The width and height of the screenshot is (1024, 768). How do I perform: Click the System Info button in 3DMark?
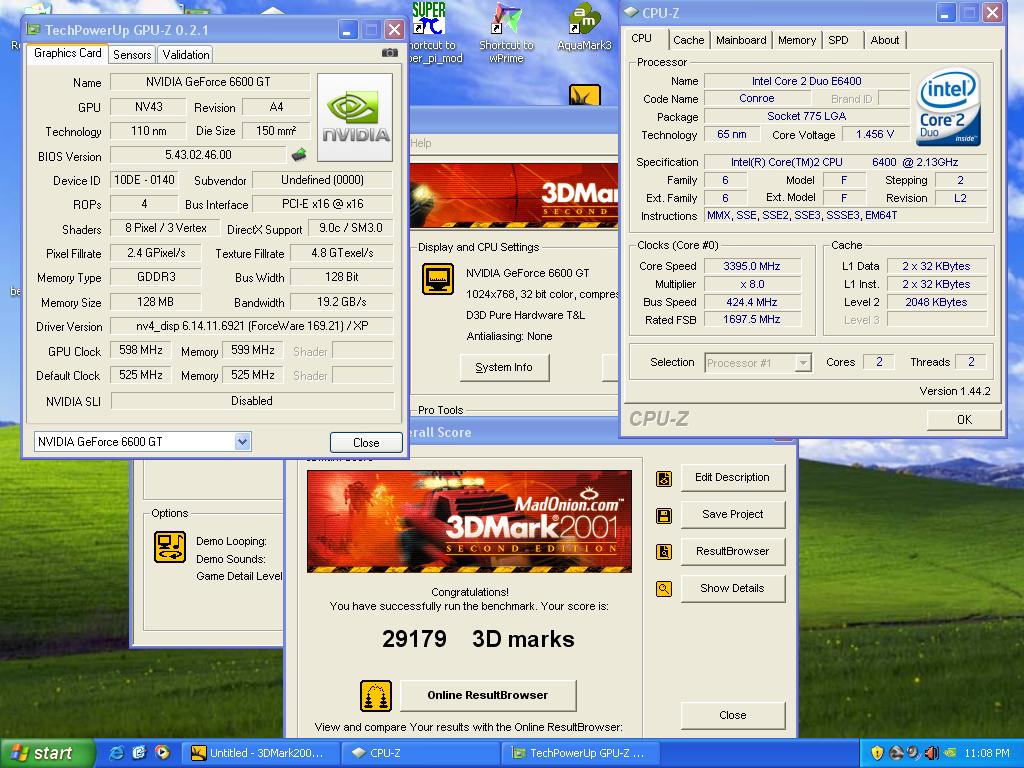504,367
